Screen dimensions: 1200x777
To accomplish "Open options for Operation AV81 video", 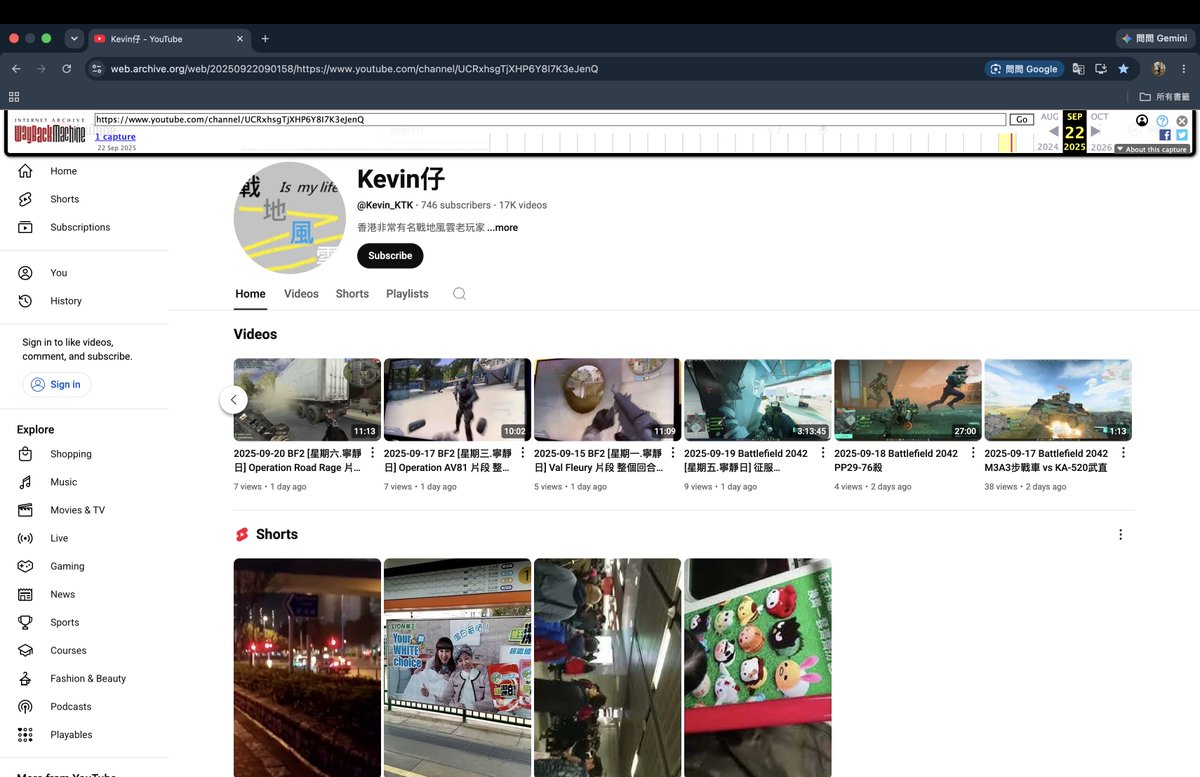I will tap(522, 453).
